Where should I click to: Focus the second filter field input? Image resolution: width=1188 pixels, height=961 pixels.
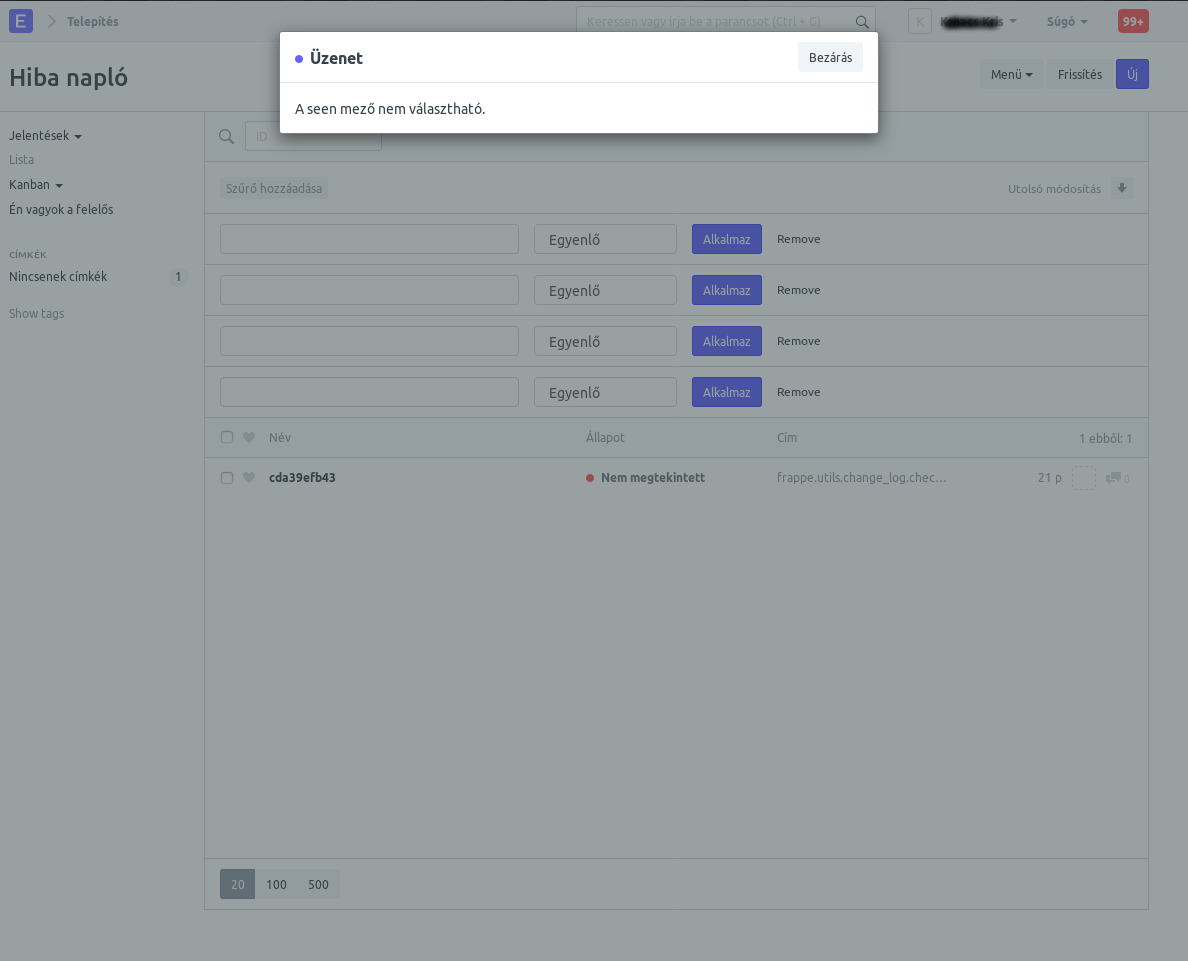369,290
